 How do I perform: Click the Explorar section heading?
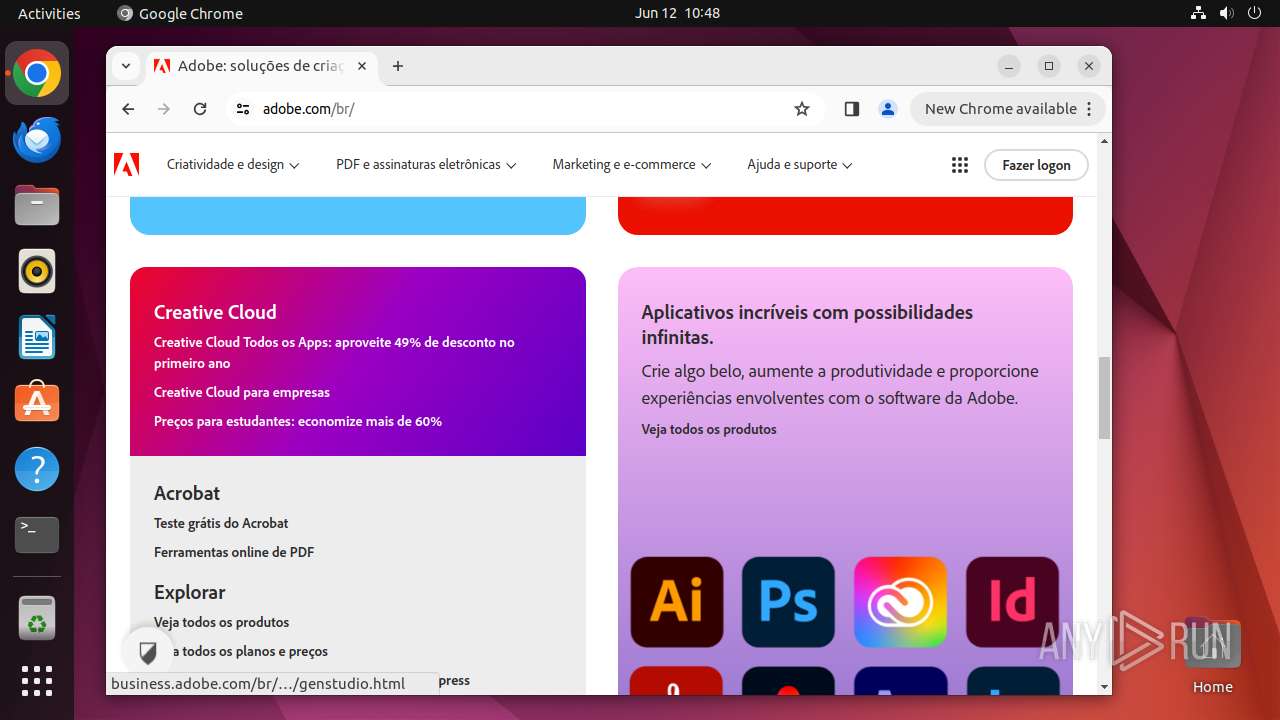pyautogui.click(x=190, y=592)
